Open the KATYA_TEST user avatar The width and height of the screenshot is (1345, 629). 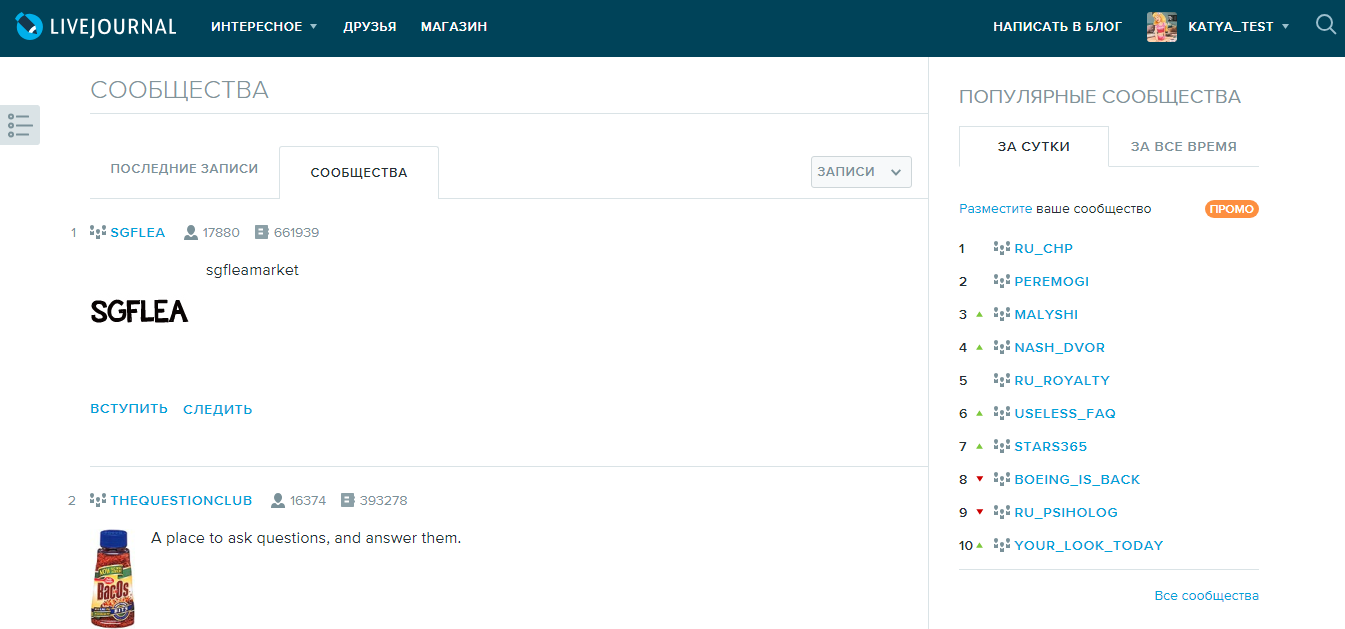click(1162, 27)
